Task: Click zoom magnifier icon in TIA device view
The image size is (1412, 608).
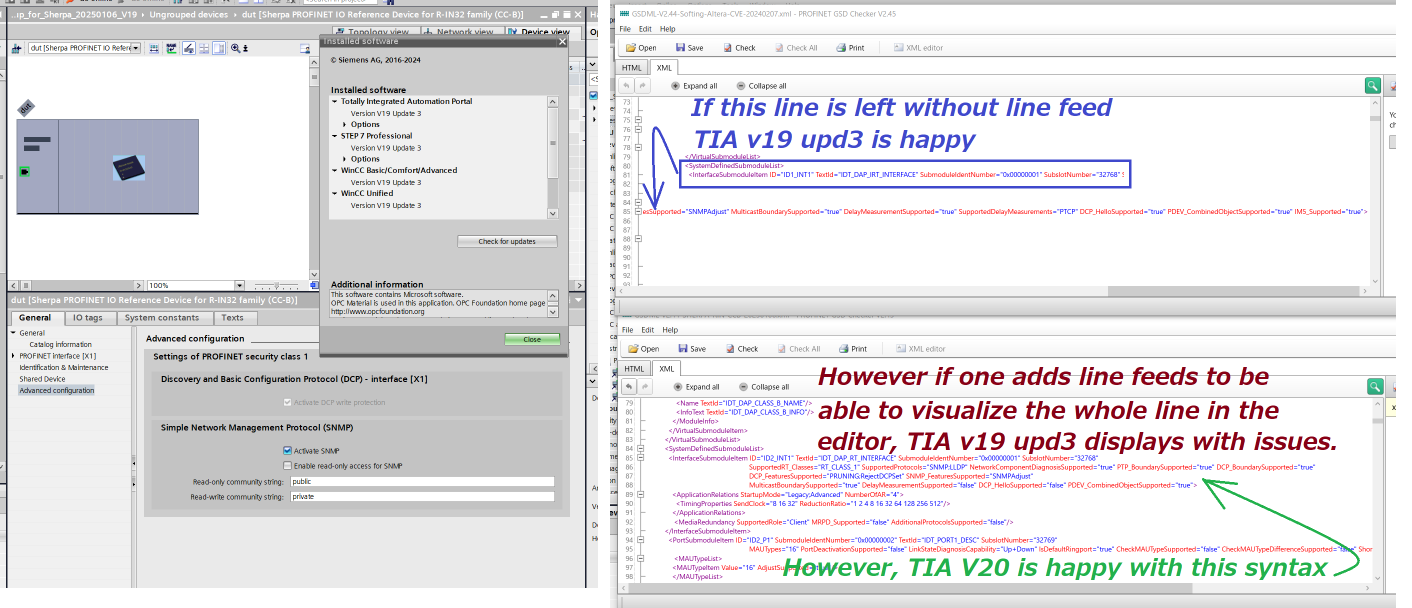Action: point(236,48)
